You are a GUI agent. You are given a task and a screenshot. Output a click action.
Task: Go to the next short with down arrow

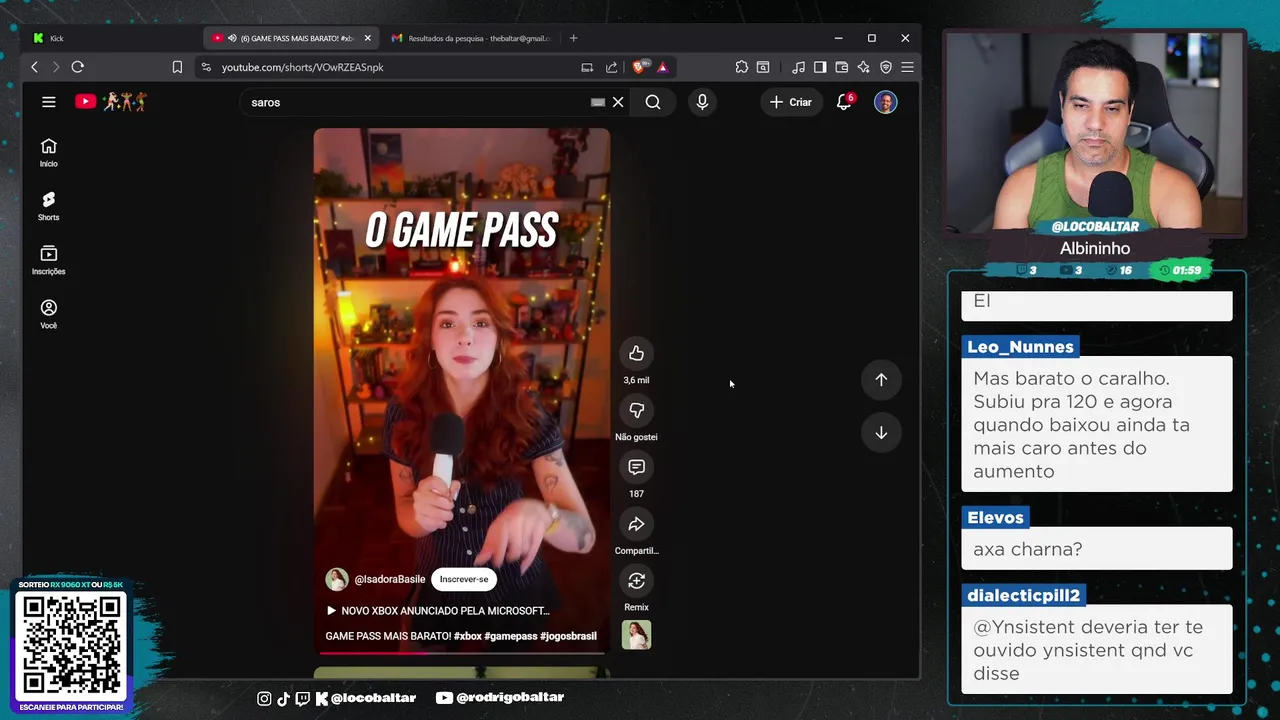coord(881,433)
